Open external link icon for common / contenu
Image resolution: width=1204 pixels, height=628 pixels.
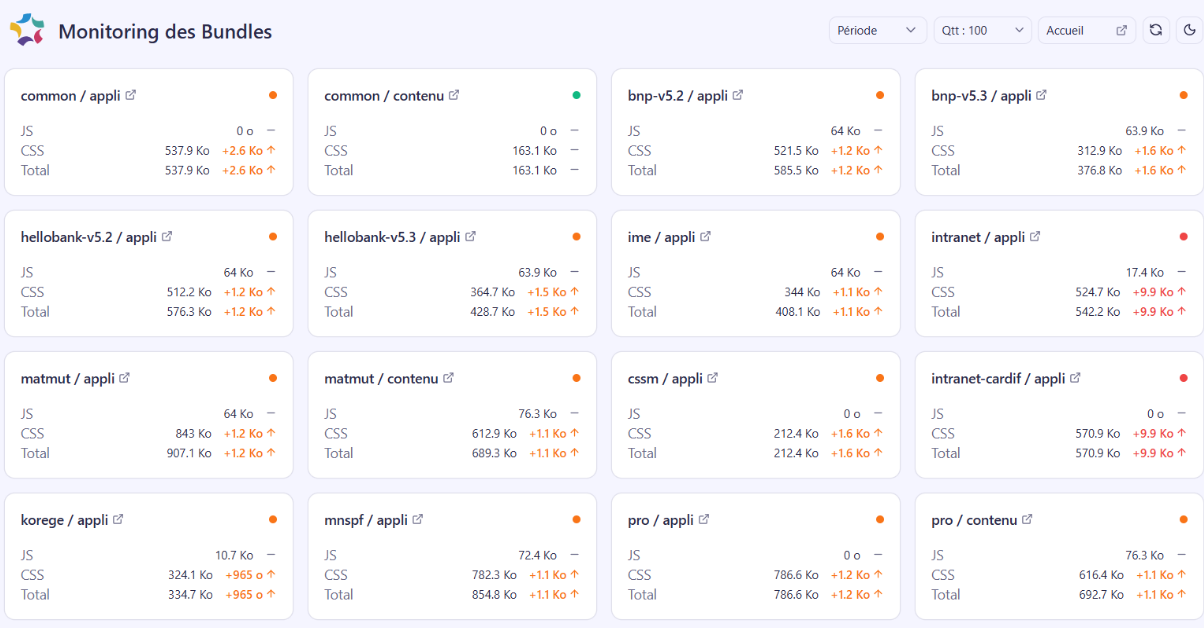pyautogui.click(x=454, y=96)
